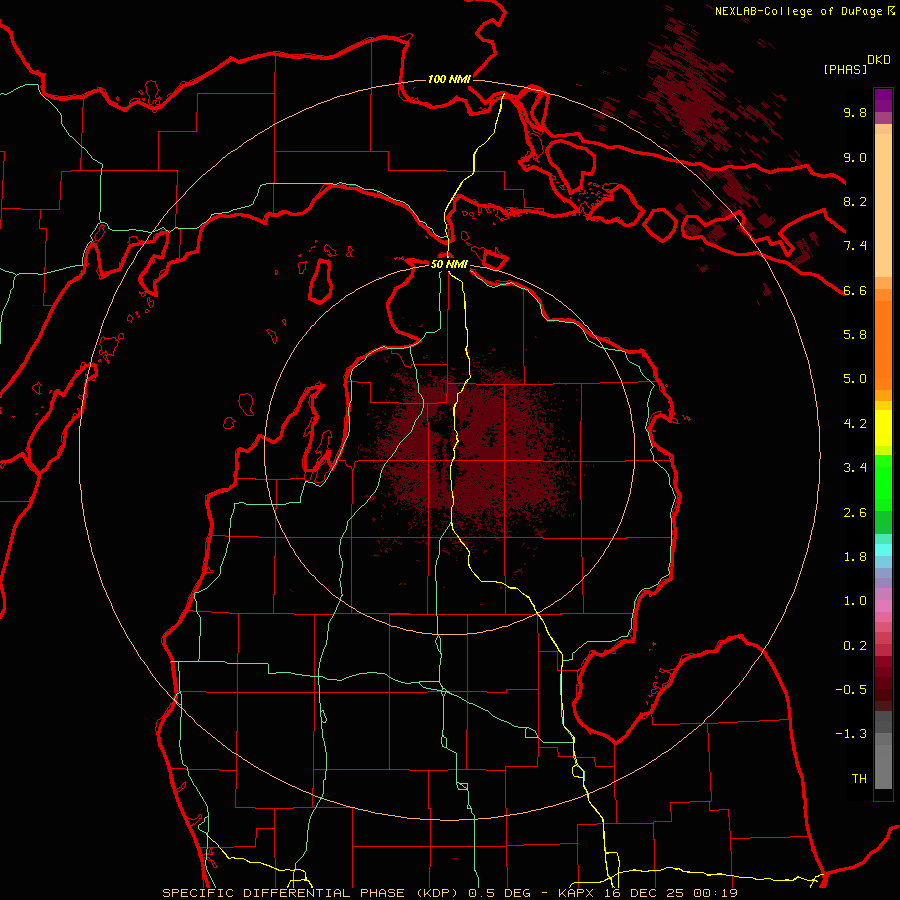Screen dimensions: 900x900
Task: Click the 00:19 time stamp
Action: [715, 893]
